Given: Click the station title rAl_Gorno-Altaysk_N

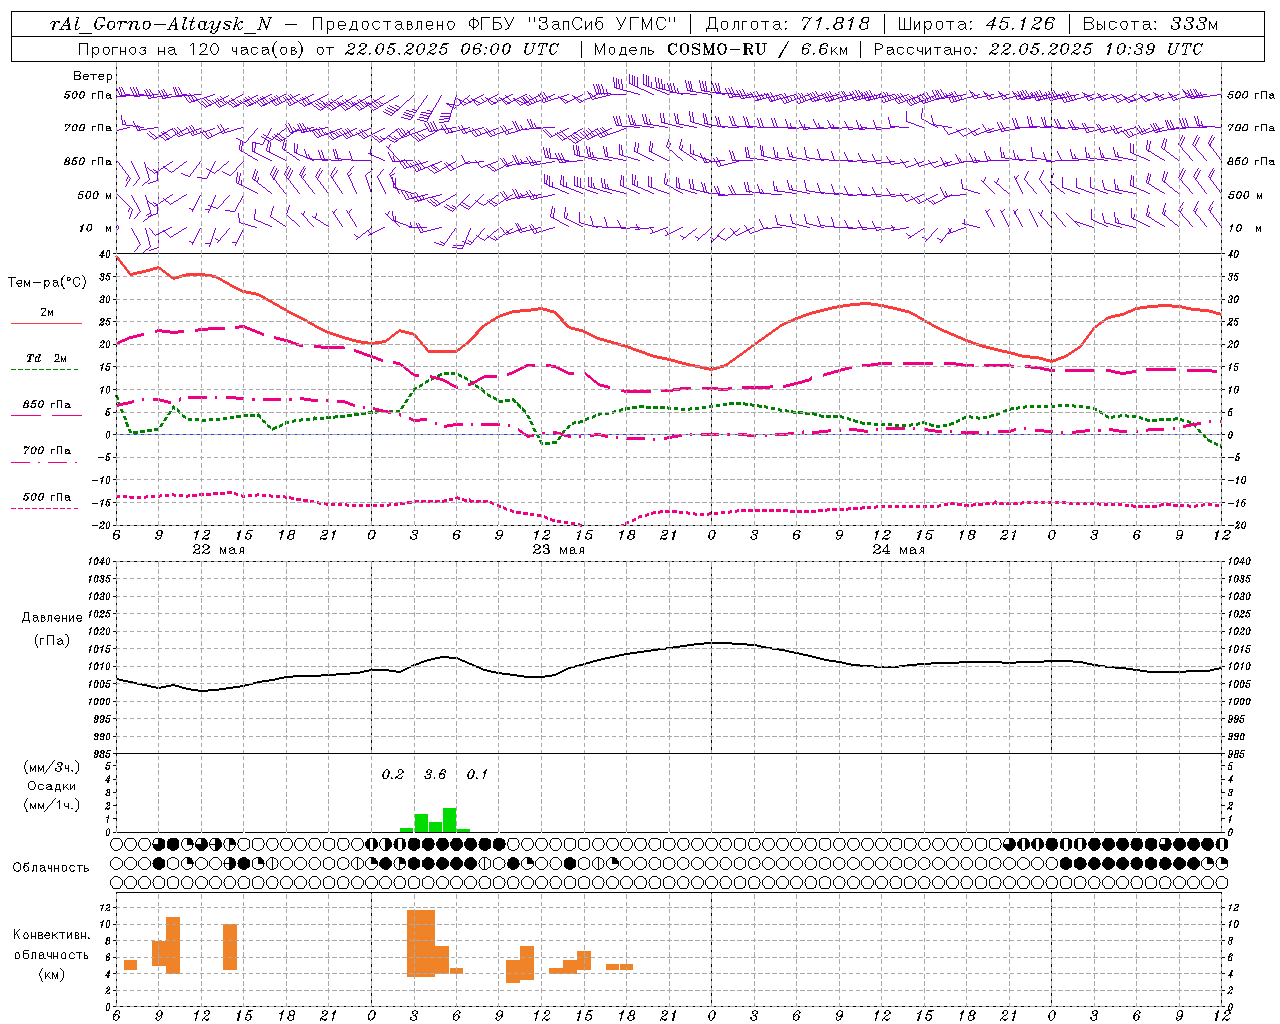Looking at the screenshot, I should [160, 24].
